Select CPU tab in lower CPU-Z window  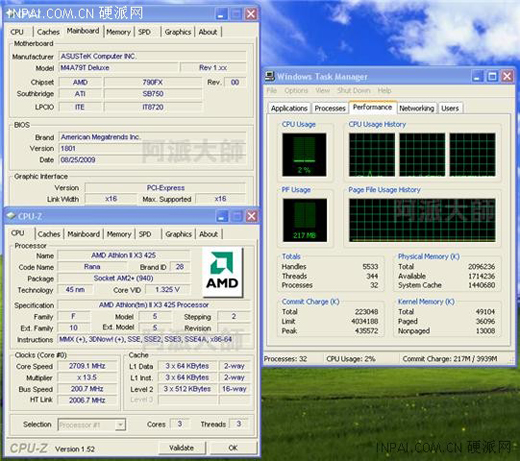pos(18,233)
